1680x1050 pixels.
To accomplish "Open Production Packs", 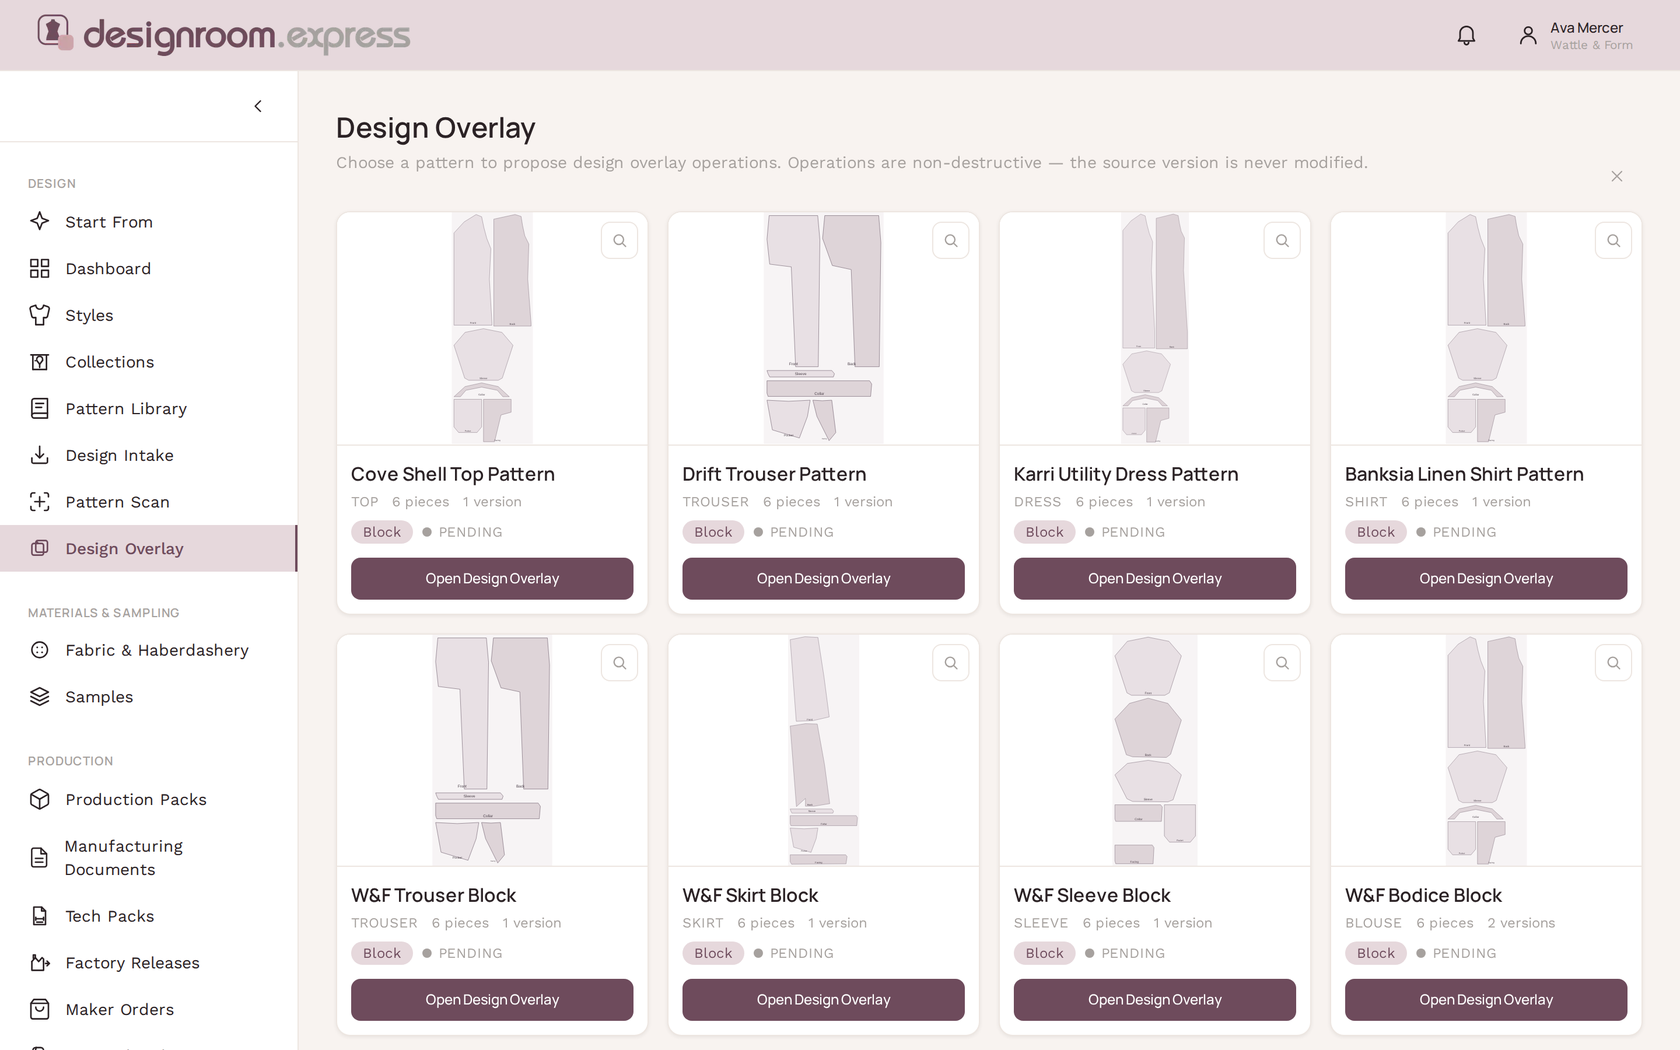I will tap(148, 799).
